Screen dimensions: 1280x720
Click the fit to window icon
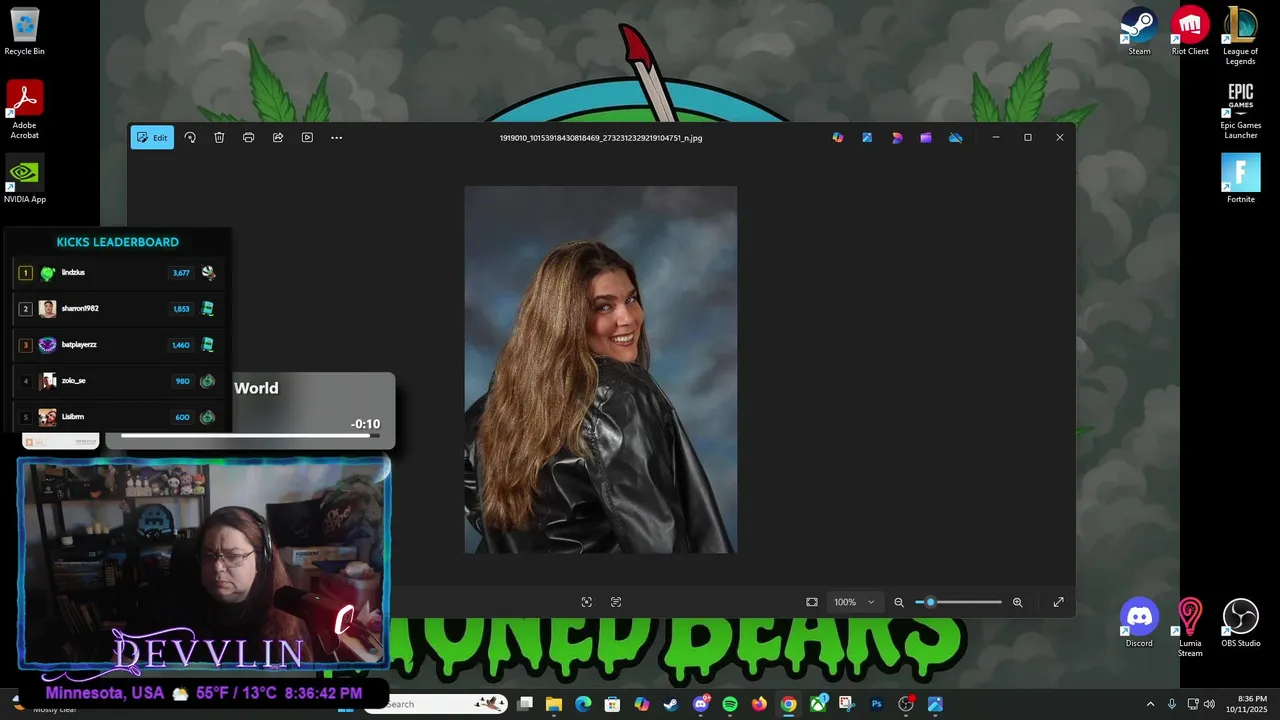click(812, 602)
